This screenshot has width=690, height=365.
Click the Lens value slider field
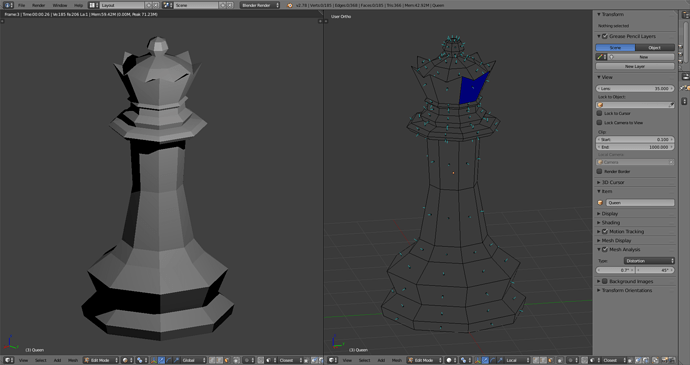635,88
